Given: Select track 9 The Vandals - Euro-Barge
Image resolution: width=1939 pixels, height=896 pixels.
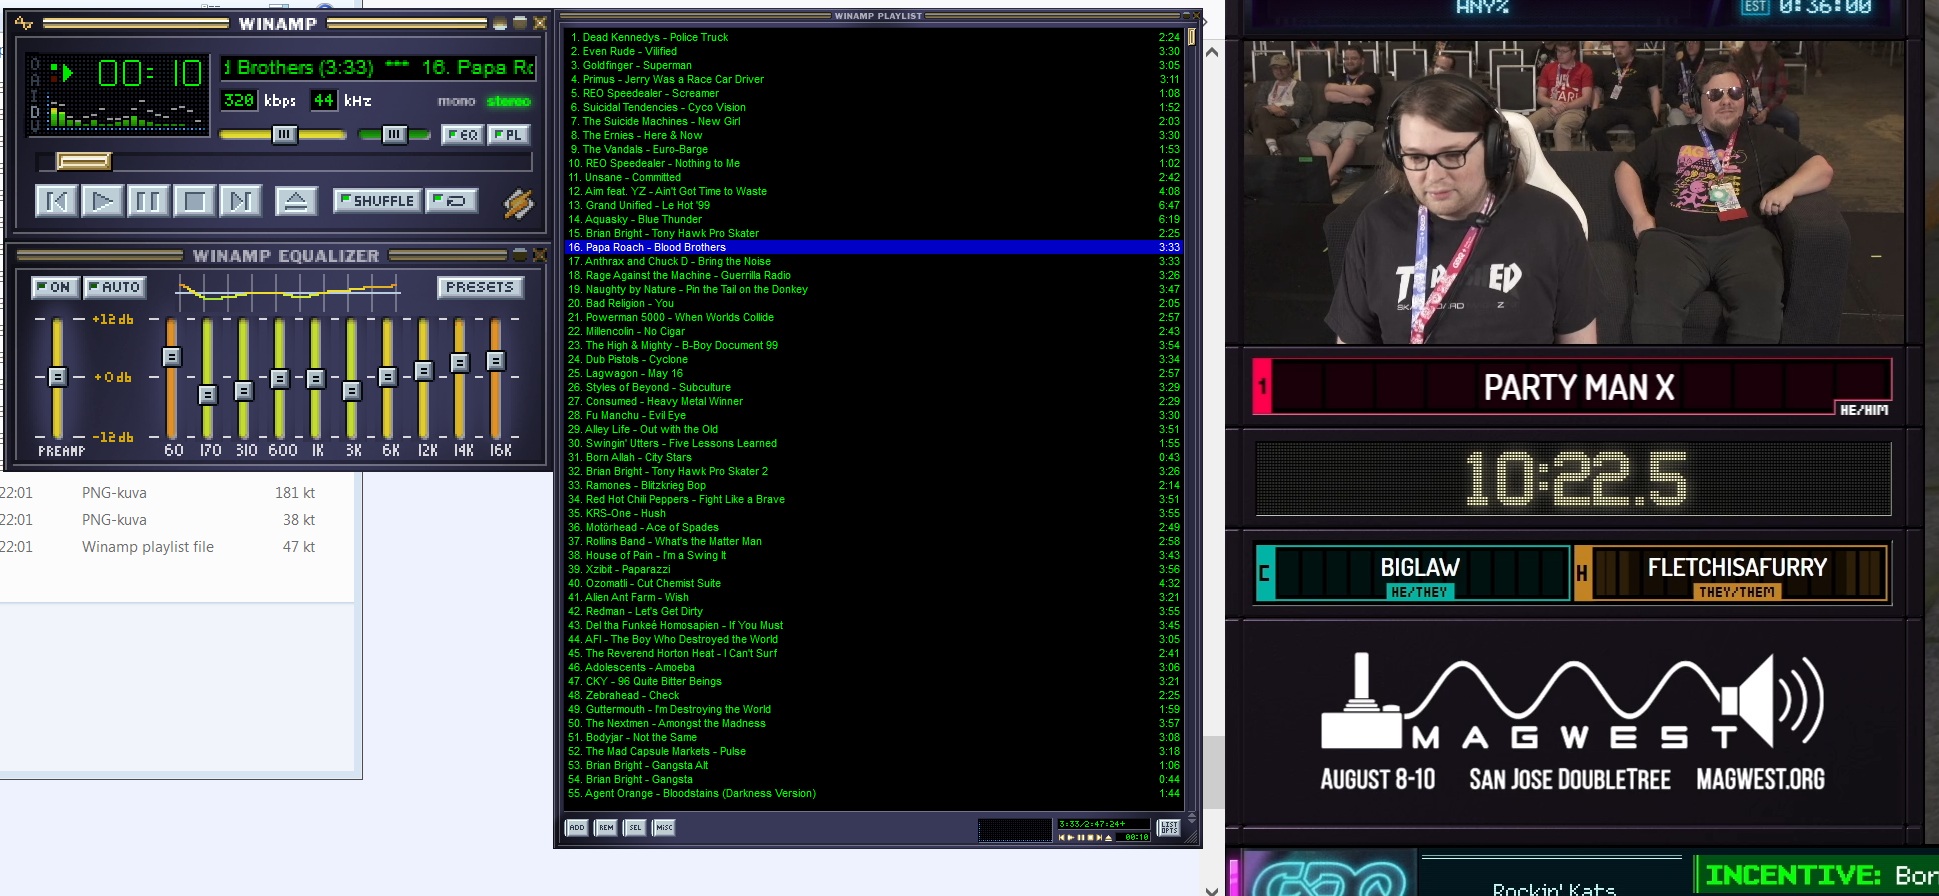Looking at the screenshot, I should [874, 149].
